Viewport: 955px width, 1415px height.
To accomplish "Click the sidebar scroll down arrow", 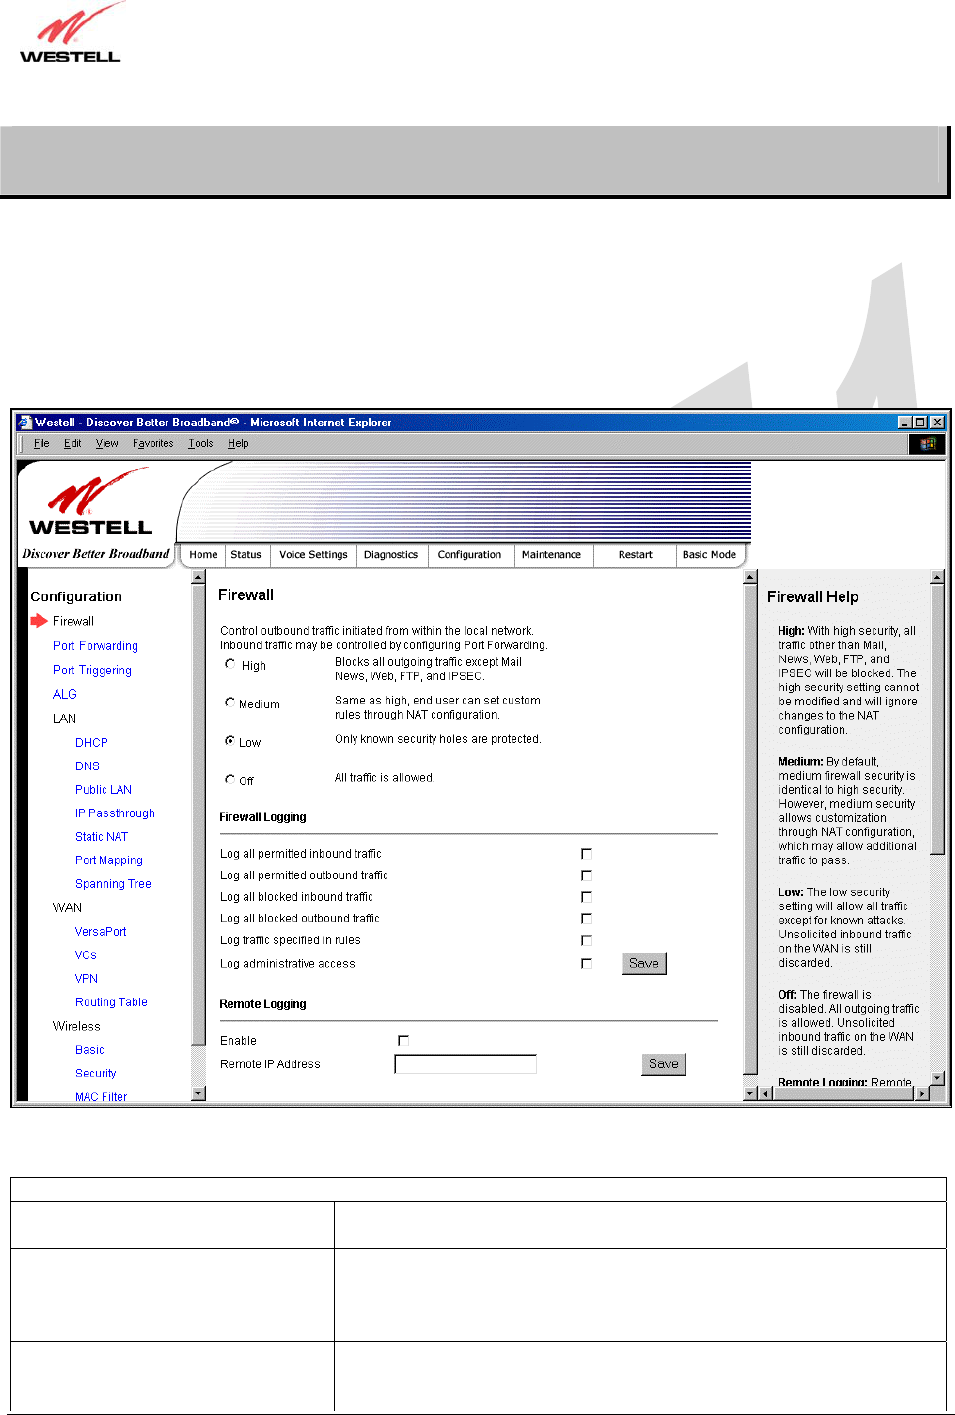I will point(198,1093).
